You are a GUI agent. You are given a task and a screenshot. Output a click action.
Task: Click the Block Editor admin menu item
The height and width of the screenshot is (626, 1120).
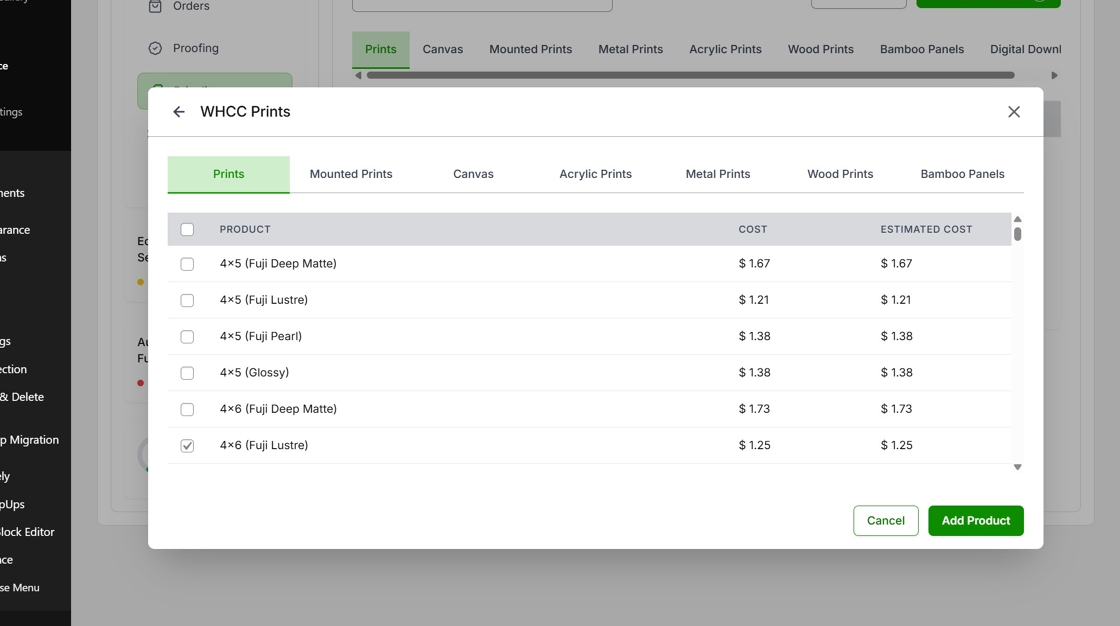[x=27, y=532]
